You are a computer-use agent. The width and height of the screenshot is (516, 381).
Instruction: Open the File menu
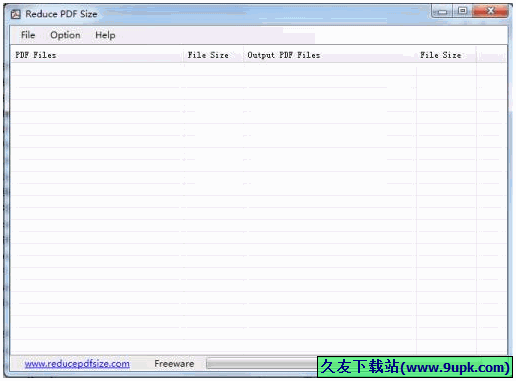(28, 35)
